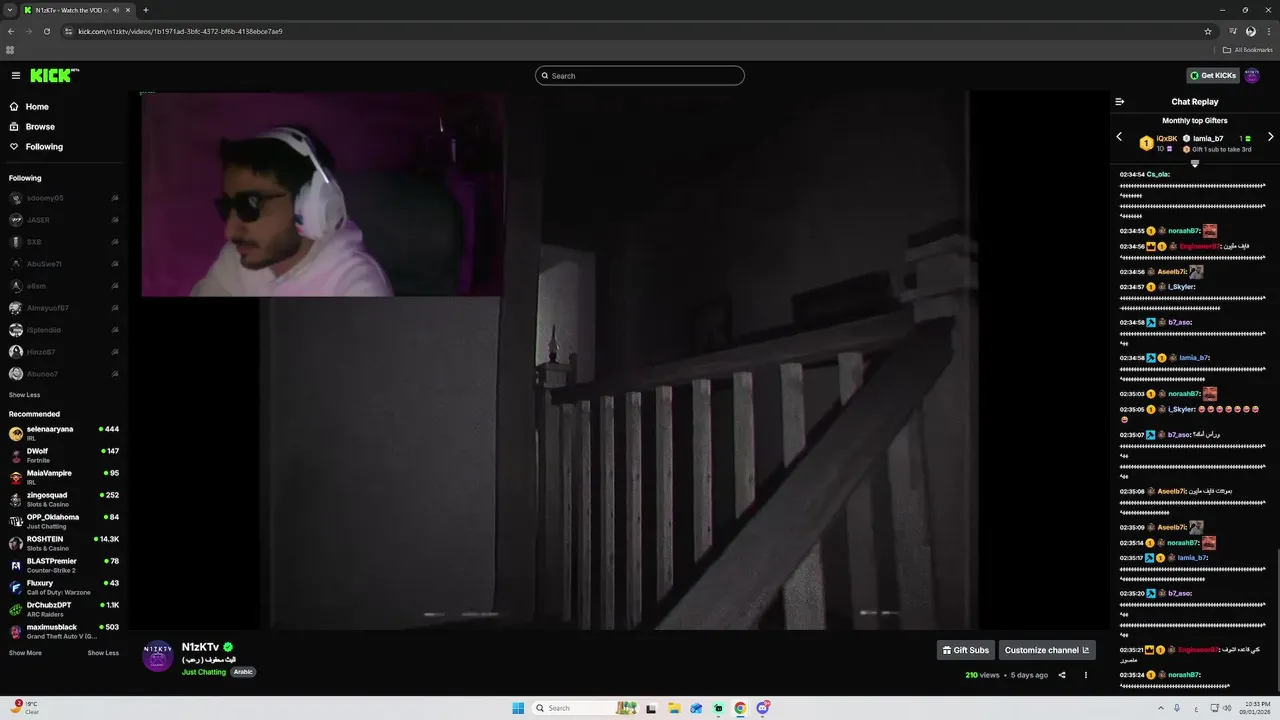Mute the N1zKTv tab audio

pyautogui.click(x=116, y=10)
